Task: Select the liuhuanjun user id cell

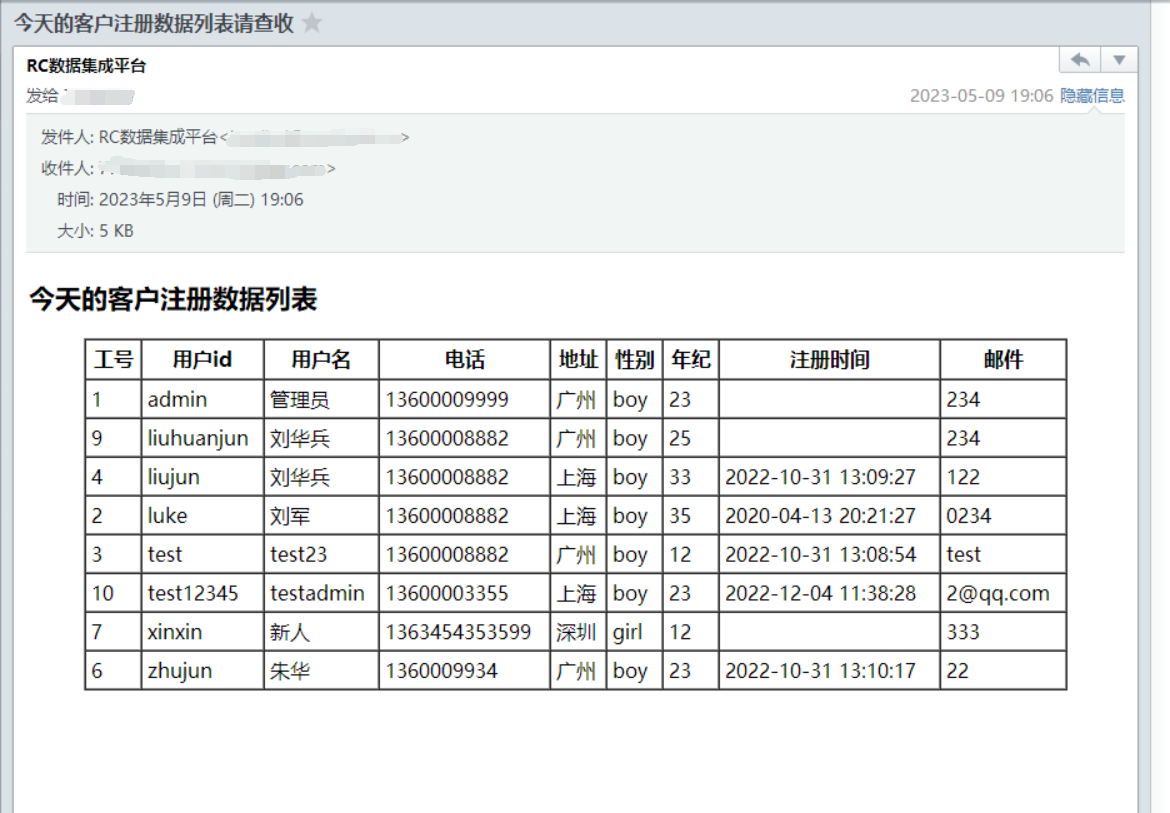Action: [198, 439]
